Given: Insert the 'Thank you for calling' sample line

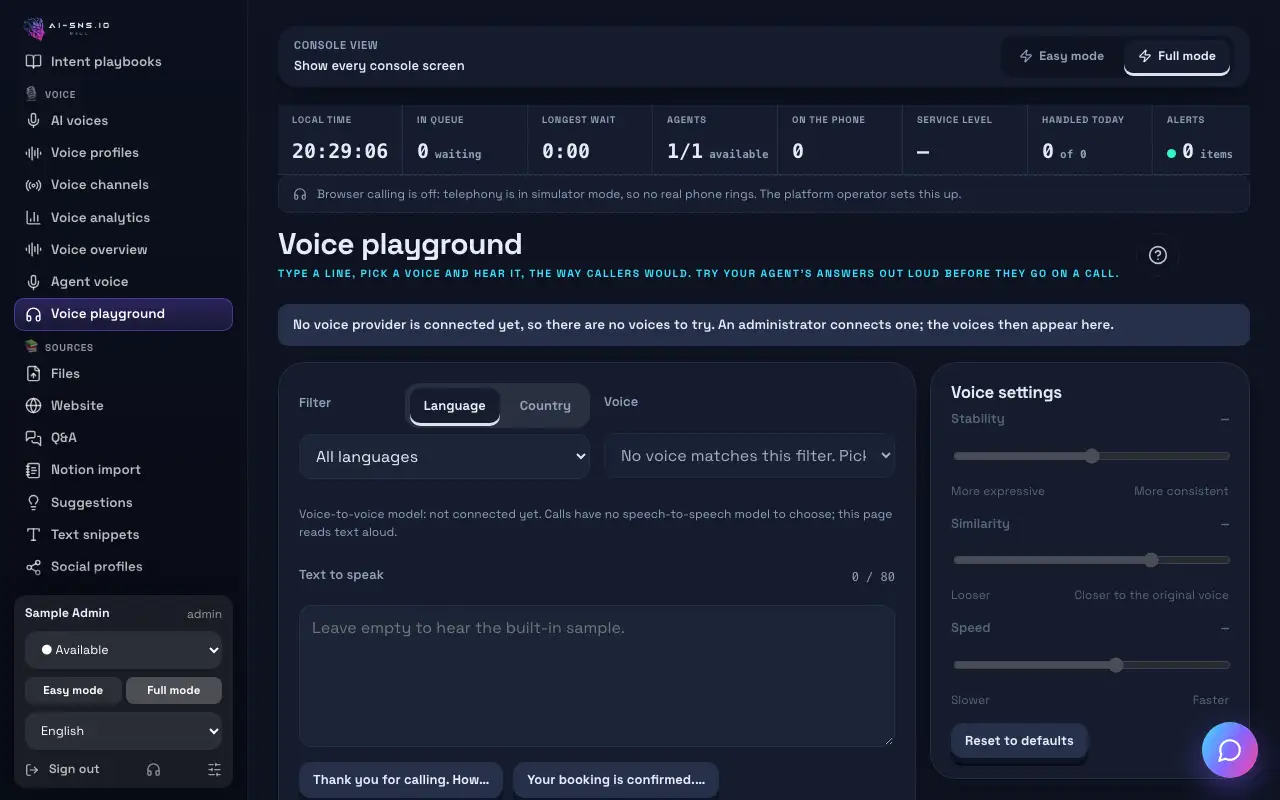Looking at the screenshot, I should [x=401, y=780].
